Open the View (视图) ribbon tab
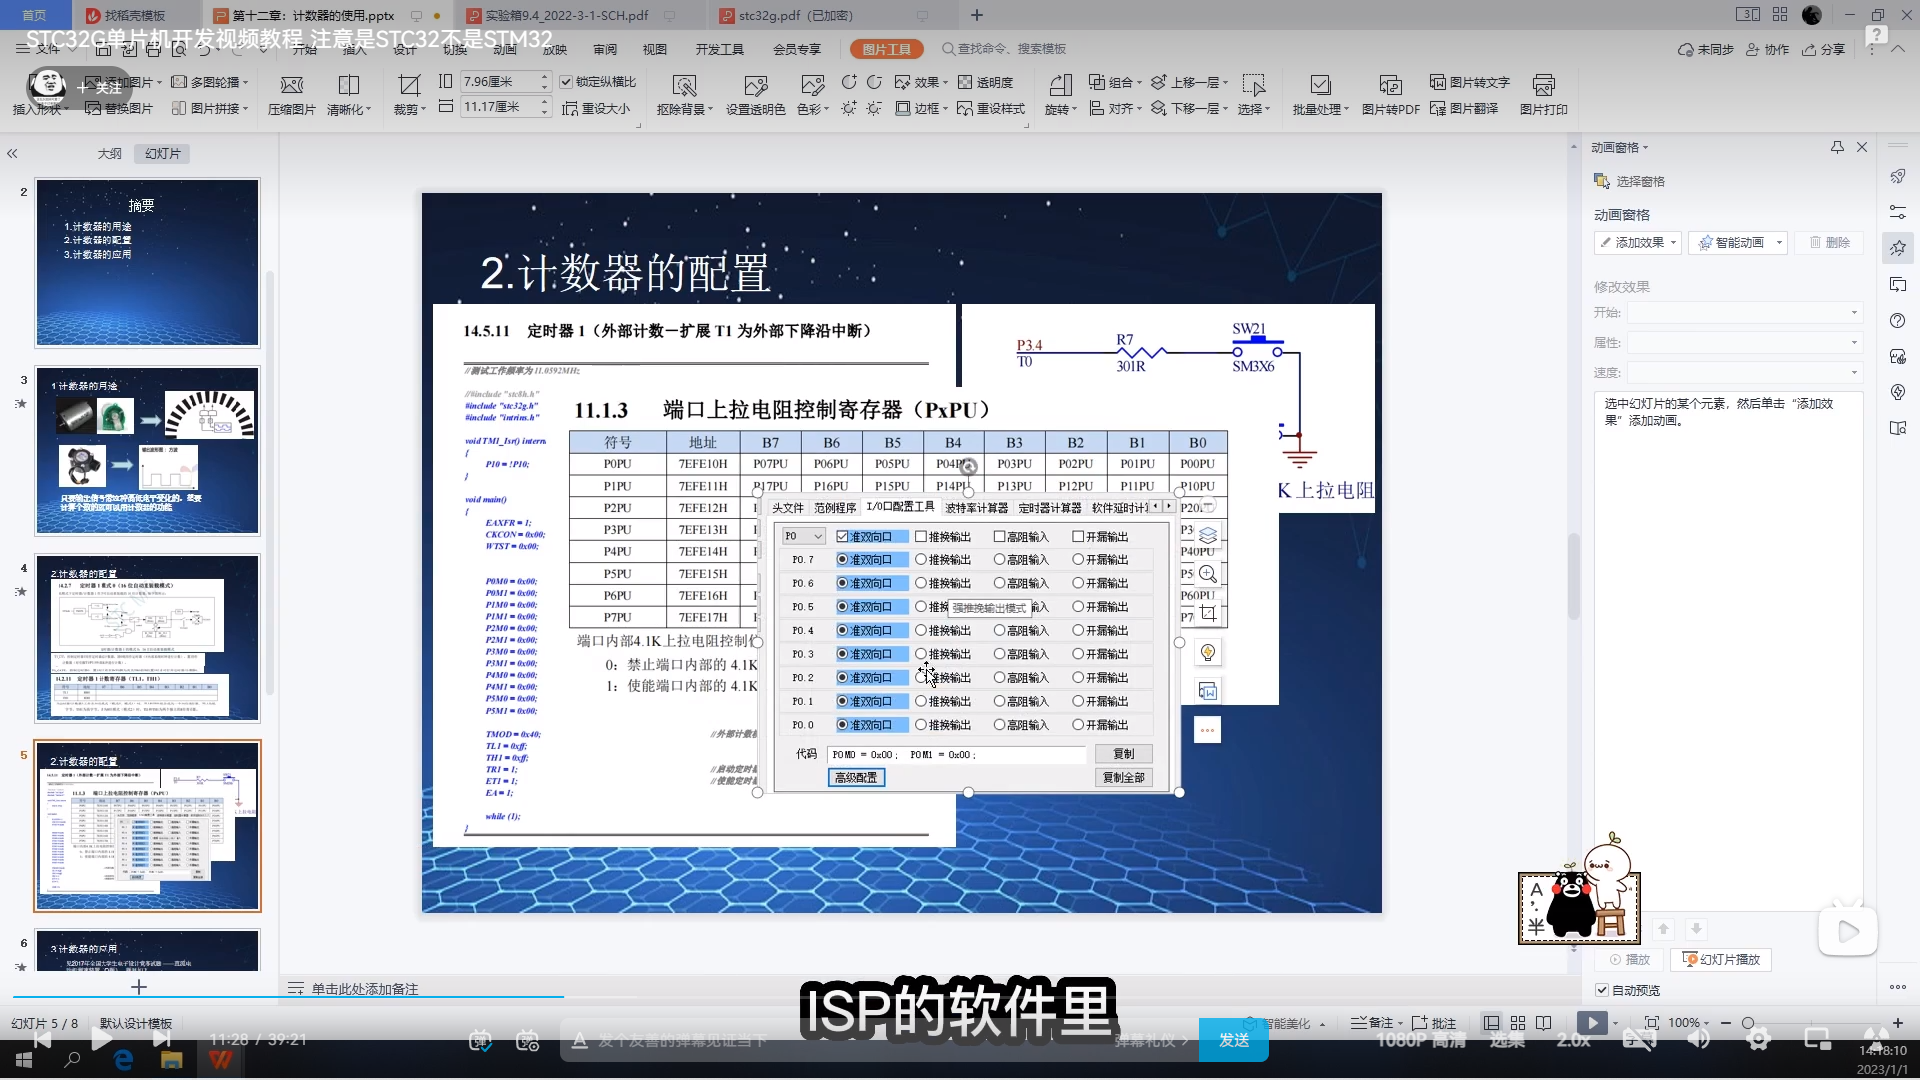Screen dimensions: 1920x1080 click(654, 49)
